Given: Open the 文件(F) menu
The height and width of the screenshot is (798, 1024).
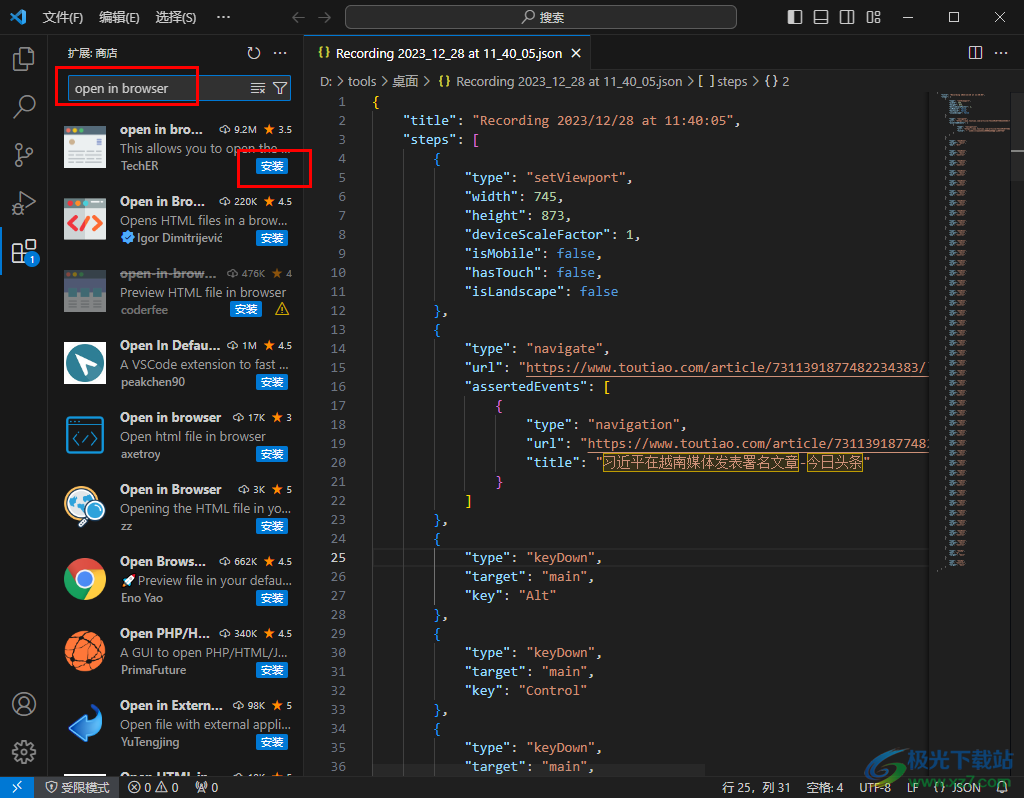Looking at the screenshot, I should (63, 17).
